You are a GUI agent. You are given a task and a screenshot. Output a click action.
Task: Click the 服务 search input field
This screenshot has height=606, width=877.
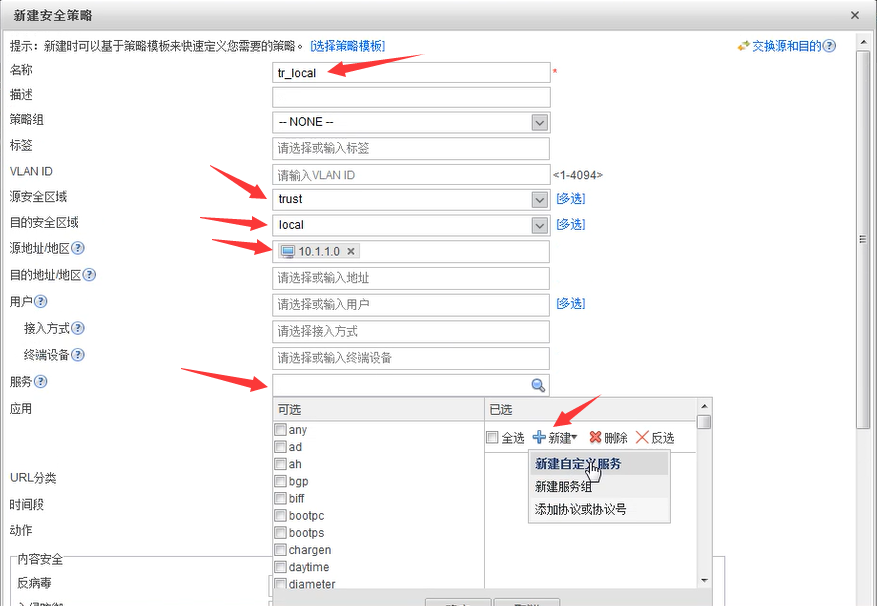pos(411,385)
